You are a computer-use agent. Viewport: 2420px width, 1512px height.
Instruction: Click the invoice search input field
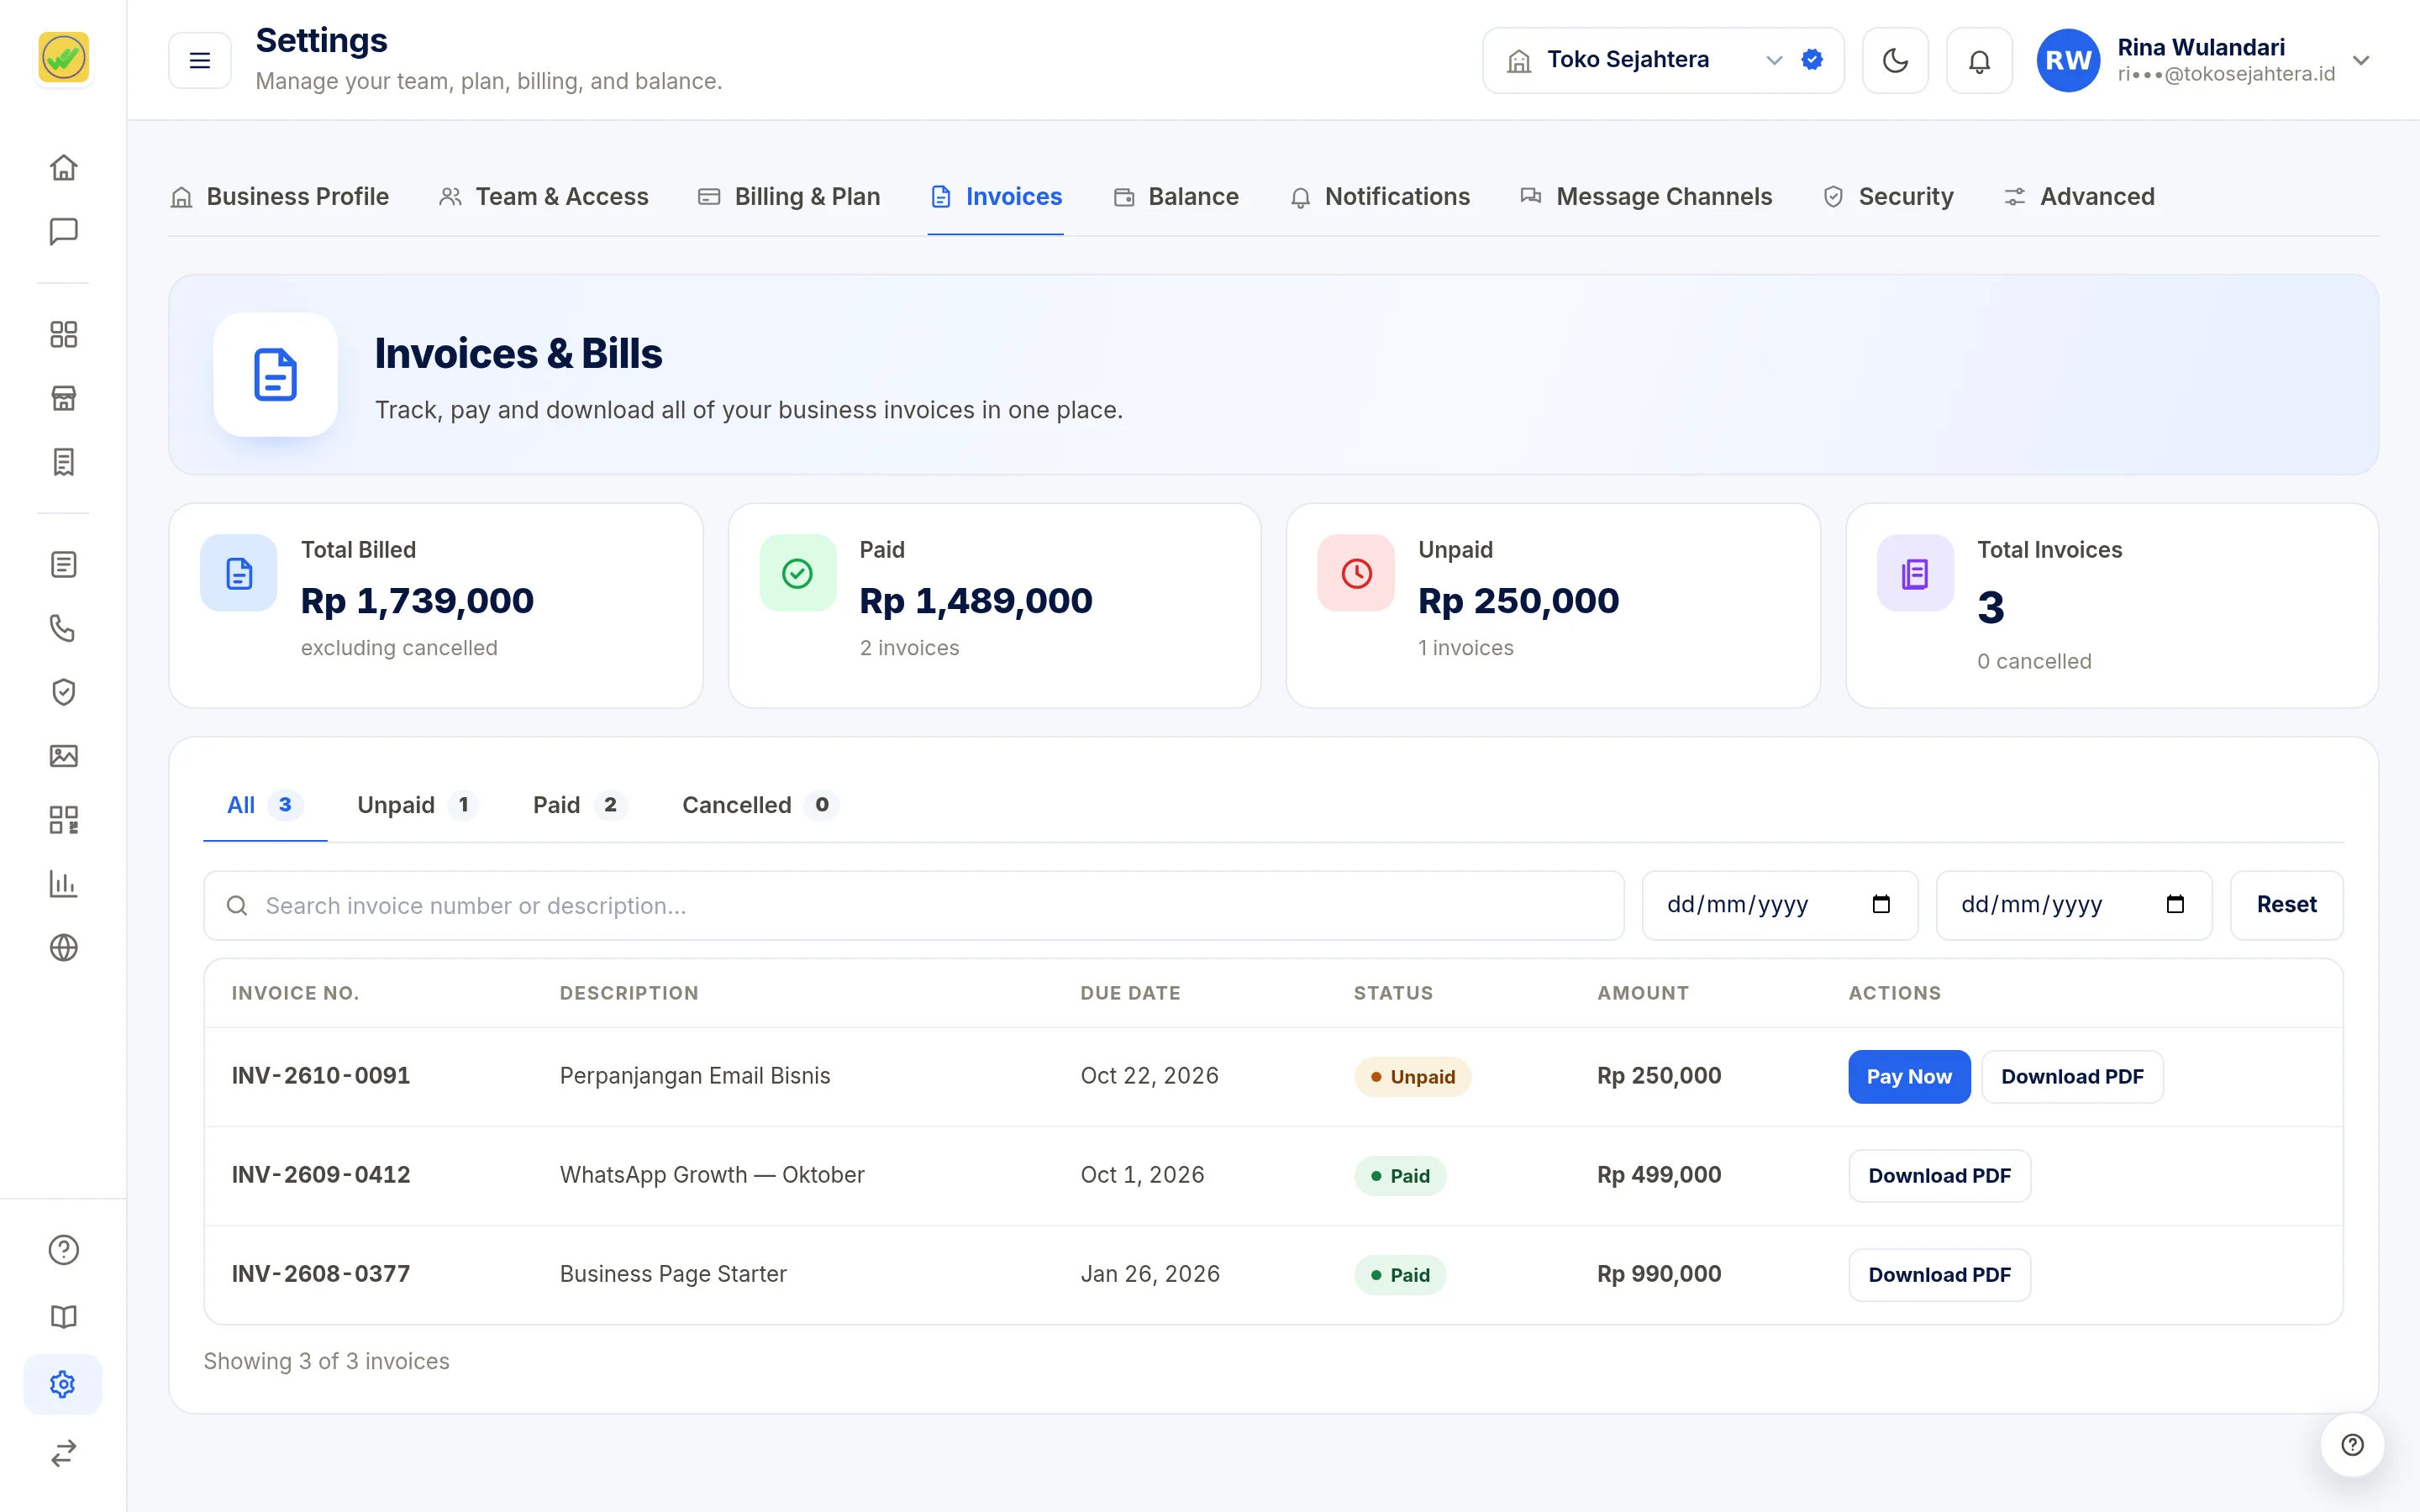914,905
